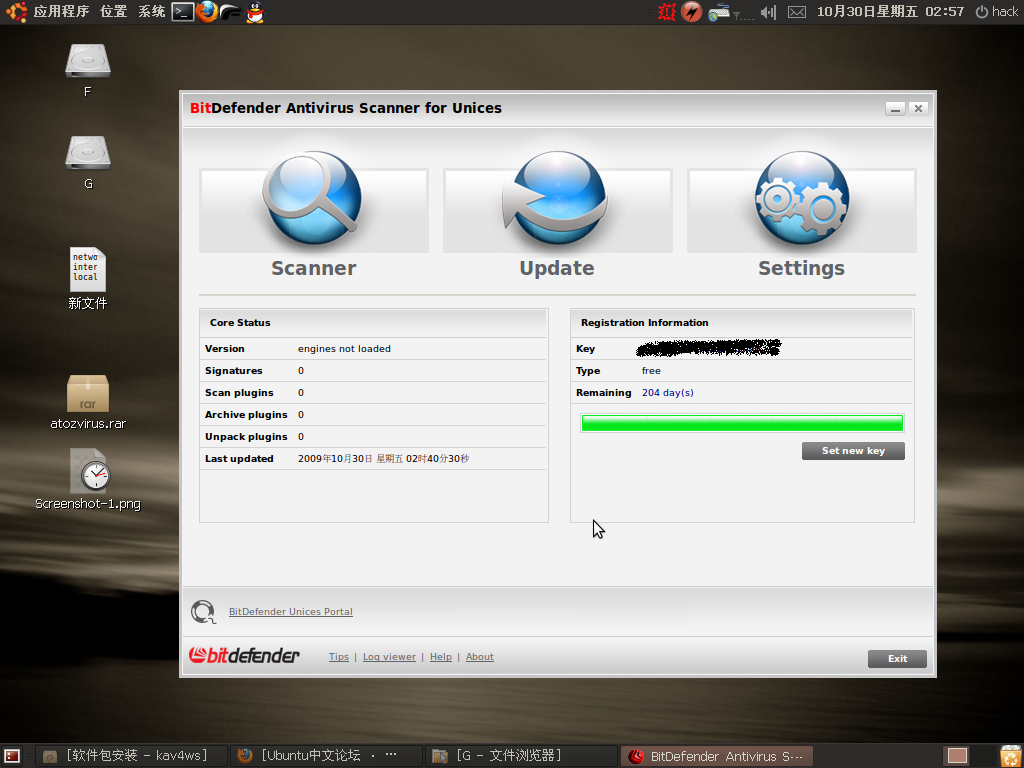Open the BitDefender Unices Portal link

pos(291,612)
